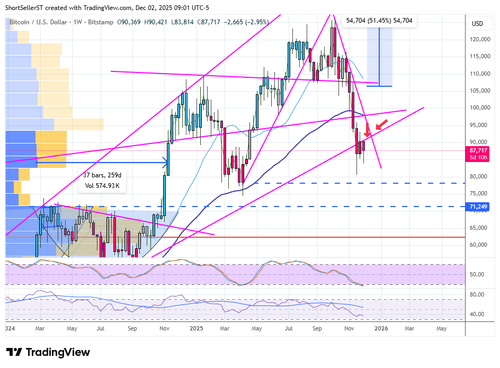This screenshot has width=500, height=368.
Task: Click the high value H90,421
Action: (x=156, y=22)
